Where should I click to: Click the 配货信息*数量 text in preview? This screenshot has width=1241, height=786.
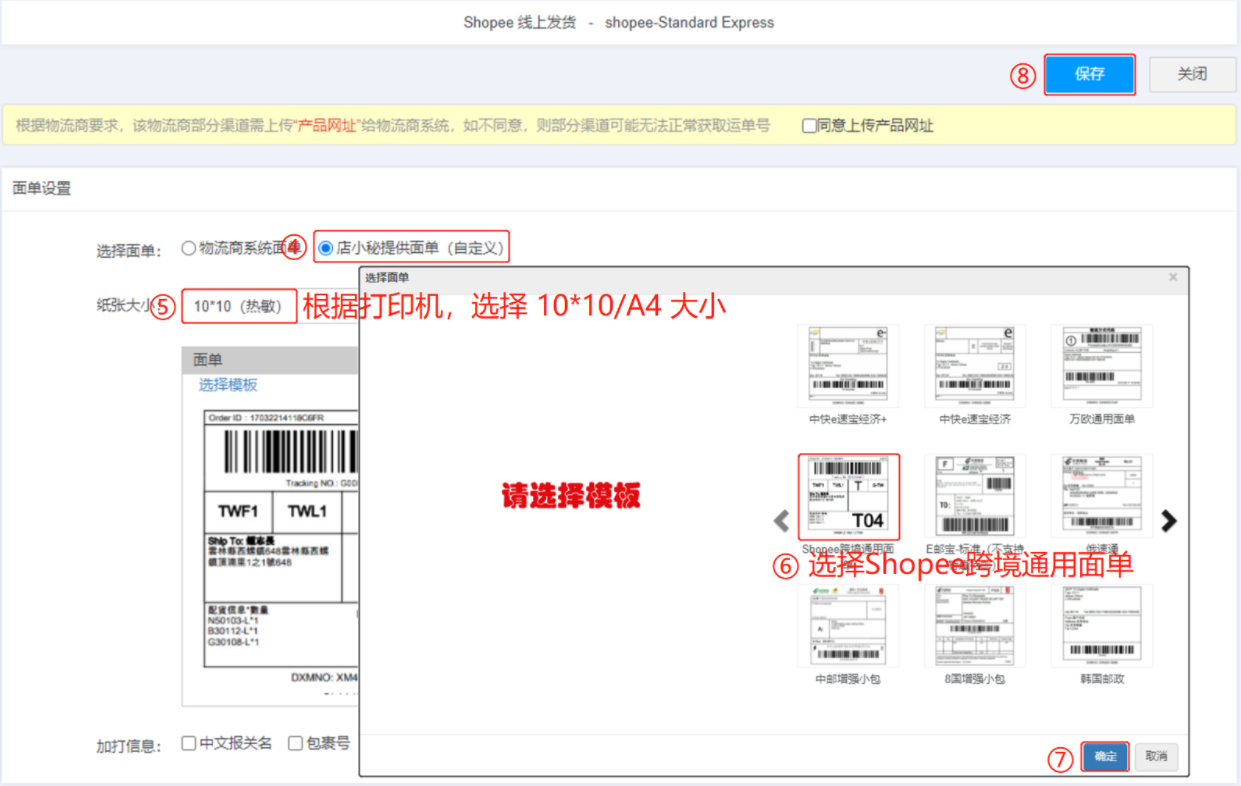click(238, 609)
